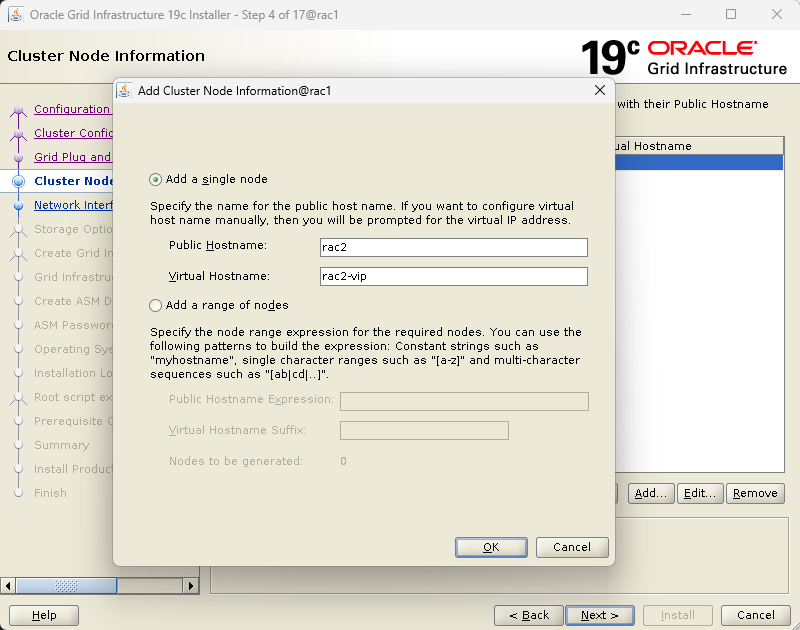Close the Add Cluster Node Information dialog

[x=600, y=90]
